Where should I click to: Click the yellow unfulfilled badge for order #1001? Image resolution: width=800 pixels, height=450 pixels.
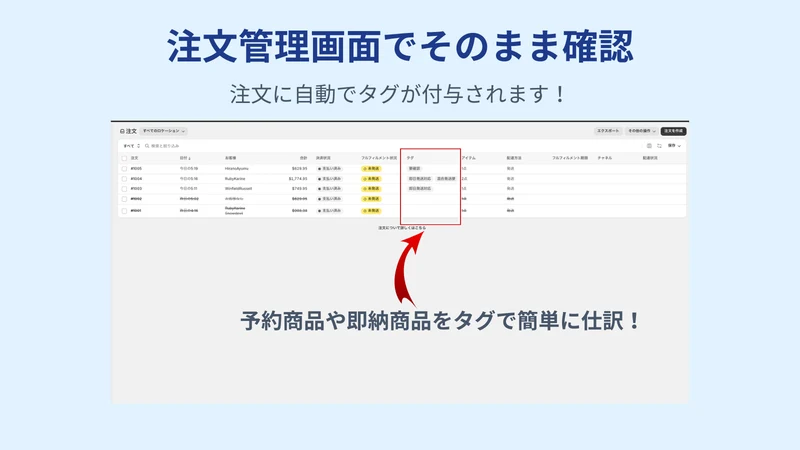[x=371, y=211]
